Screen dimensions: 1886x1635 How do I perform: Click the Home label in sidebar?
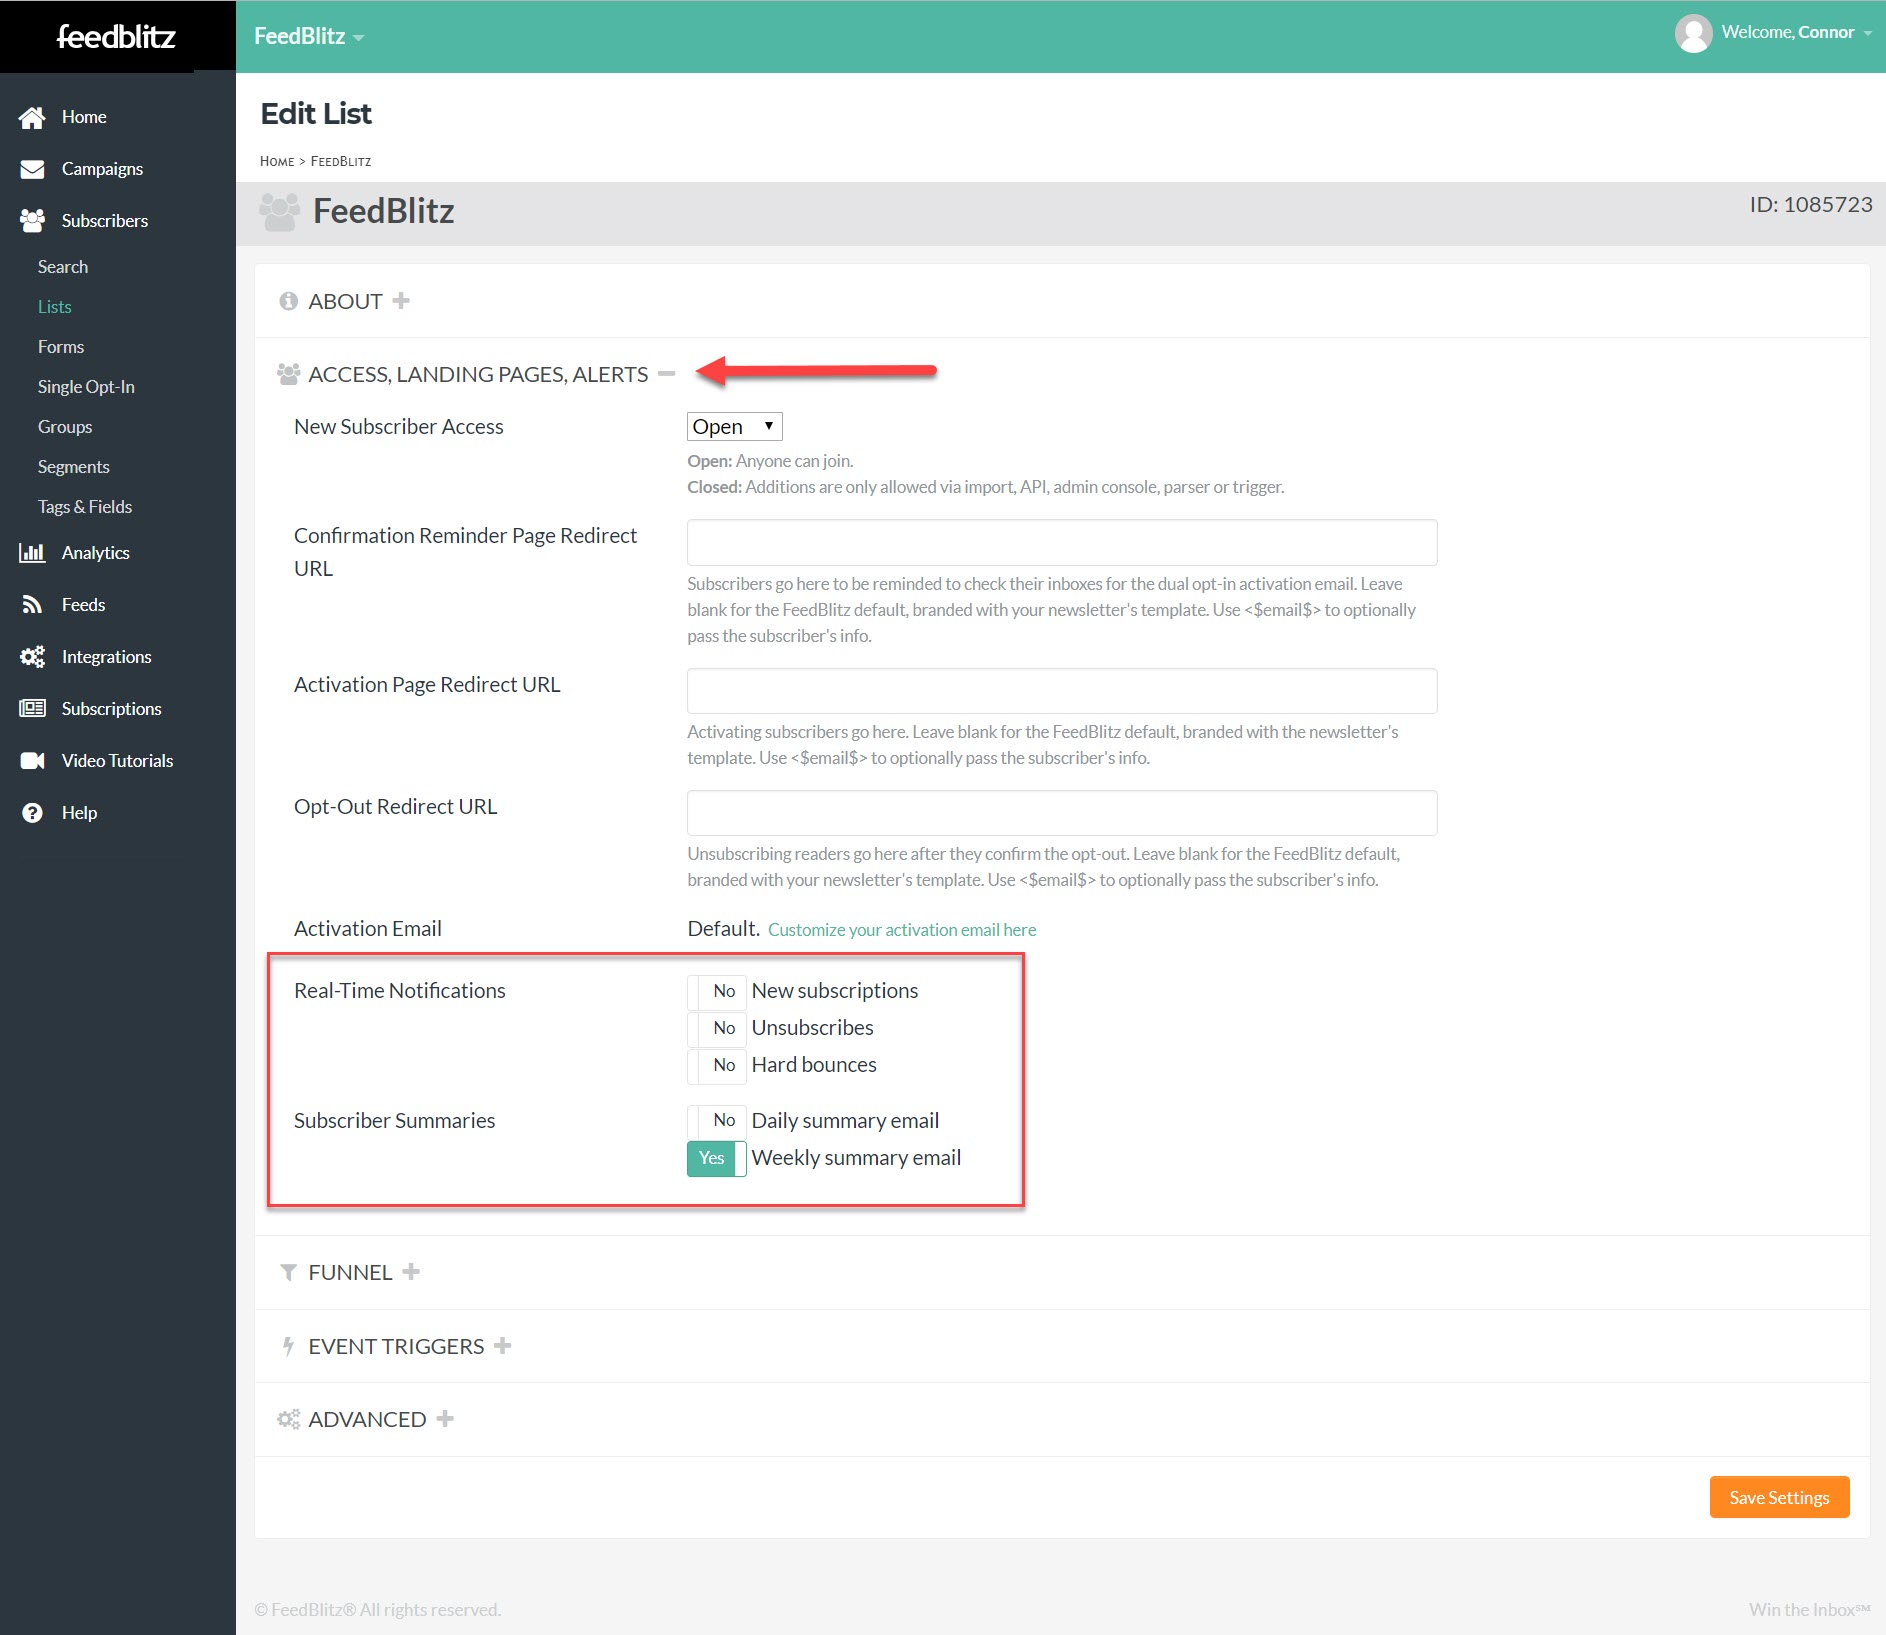click(x=84, y=117)
